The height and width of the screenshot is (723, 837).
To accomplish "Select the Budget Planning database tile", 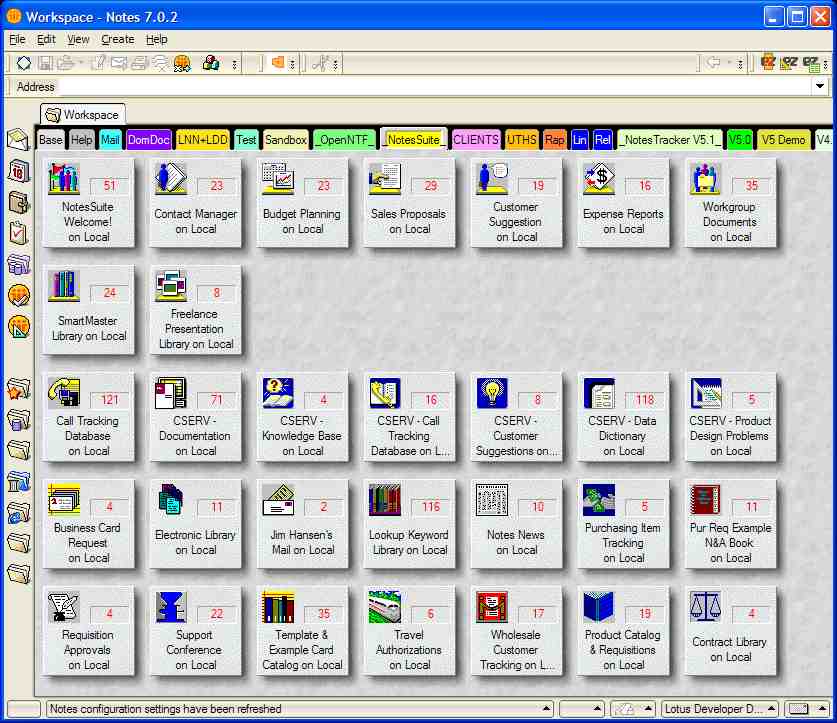I will 302,202.
